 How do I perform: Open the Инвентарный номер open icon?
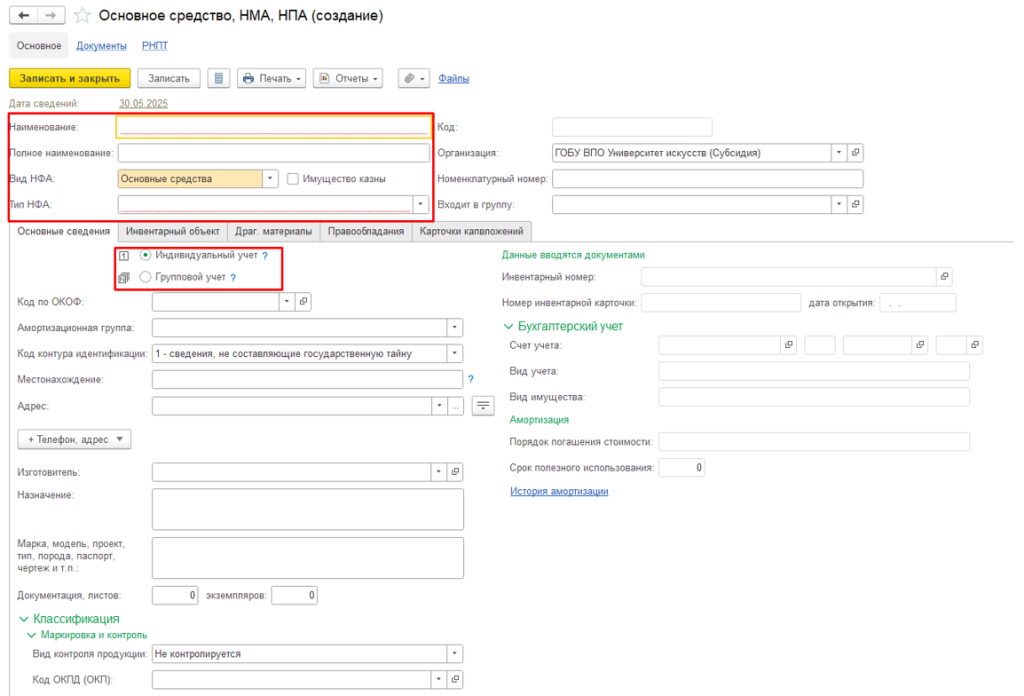pyautogui.click(x=944, y=277)
